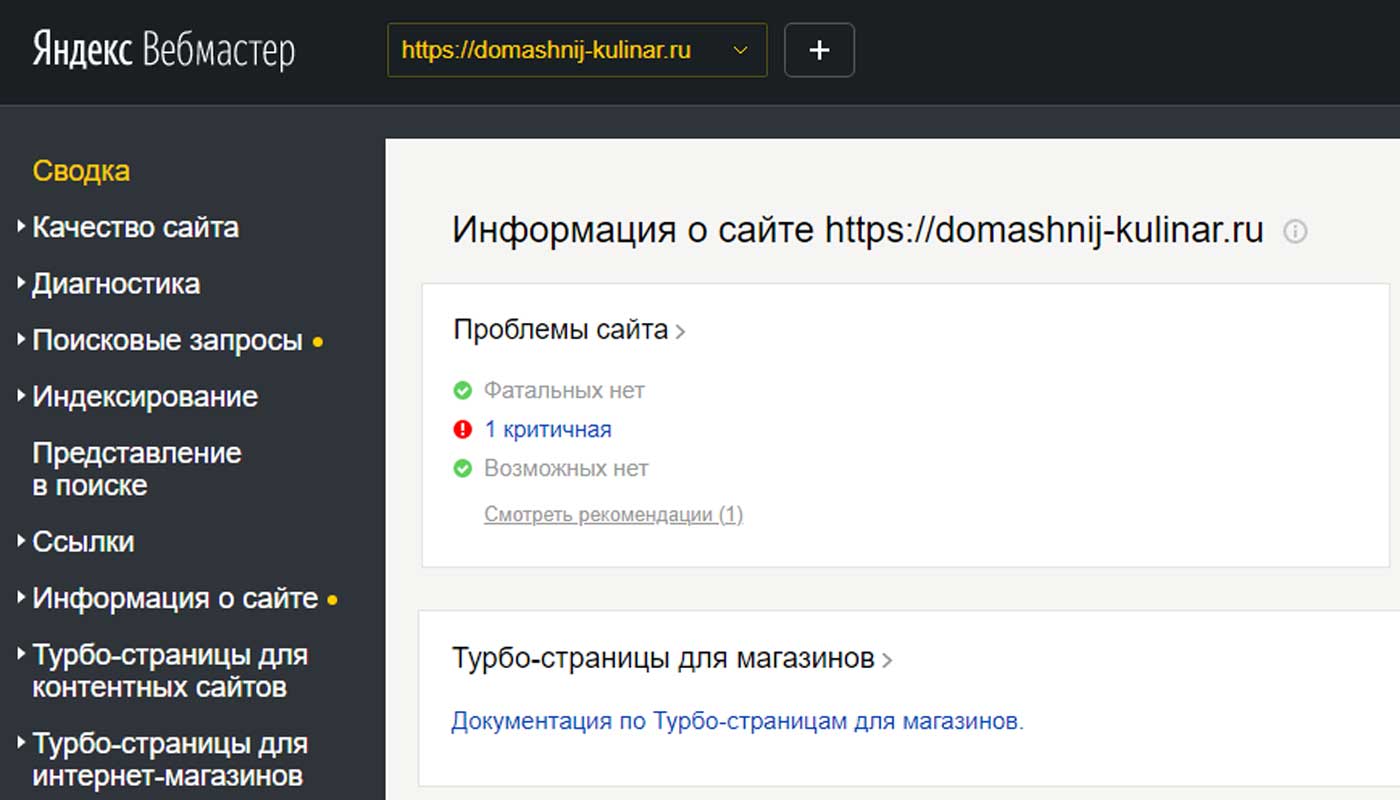Open the Проблемы сайта heading link
This screenshot has height=800, width=1400.
coord(560,330)
